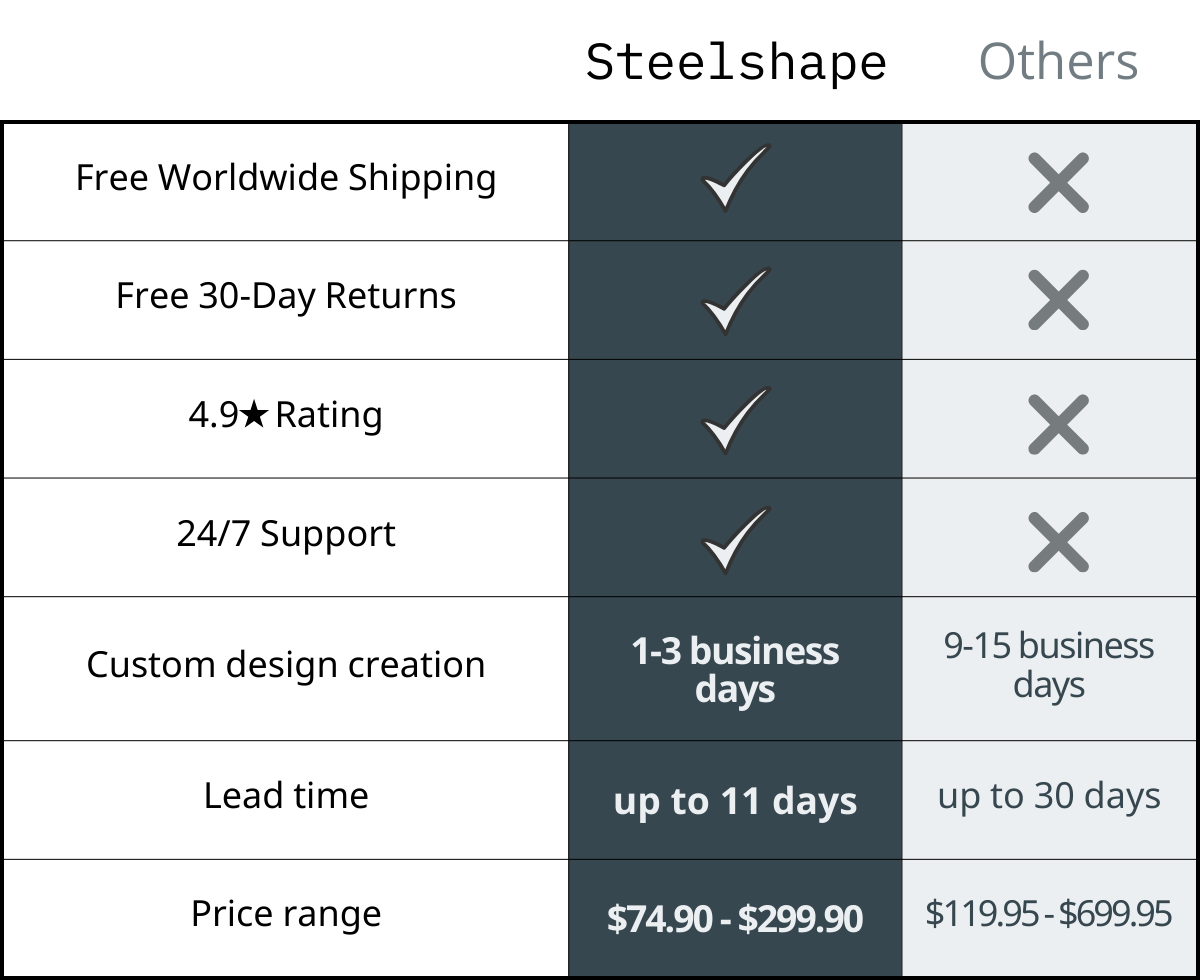Click the 24/7 Support row label
Viewport: 1200px width, 980px height.
pos(286,533)
